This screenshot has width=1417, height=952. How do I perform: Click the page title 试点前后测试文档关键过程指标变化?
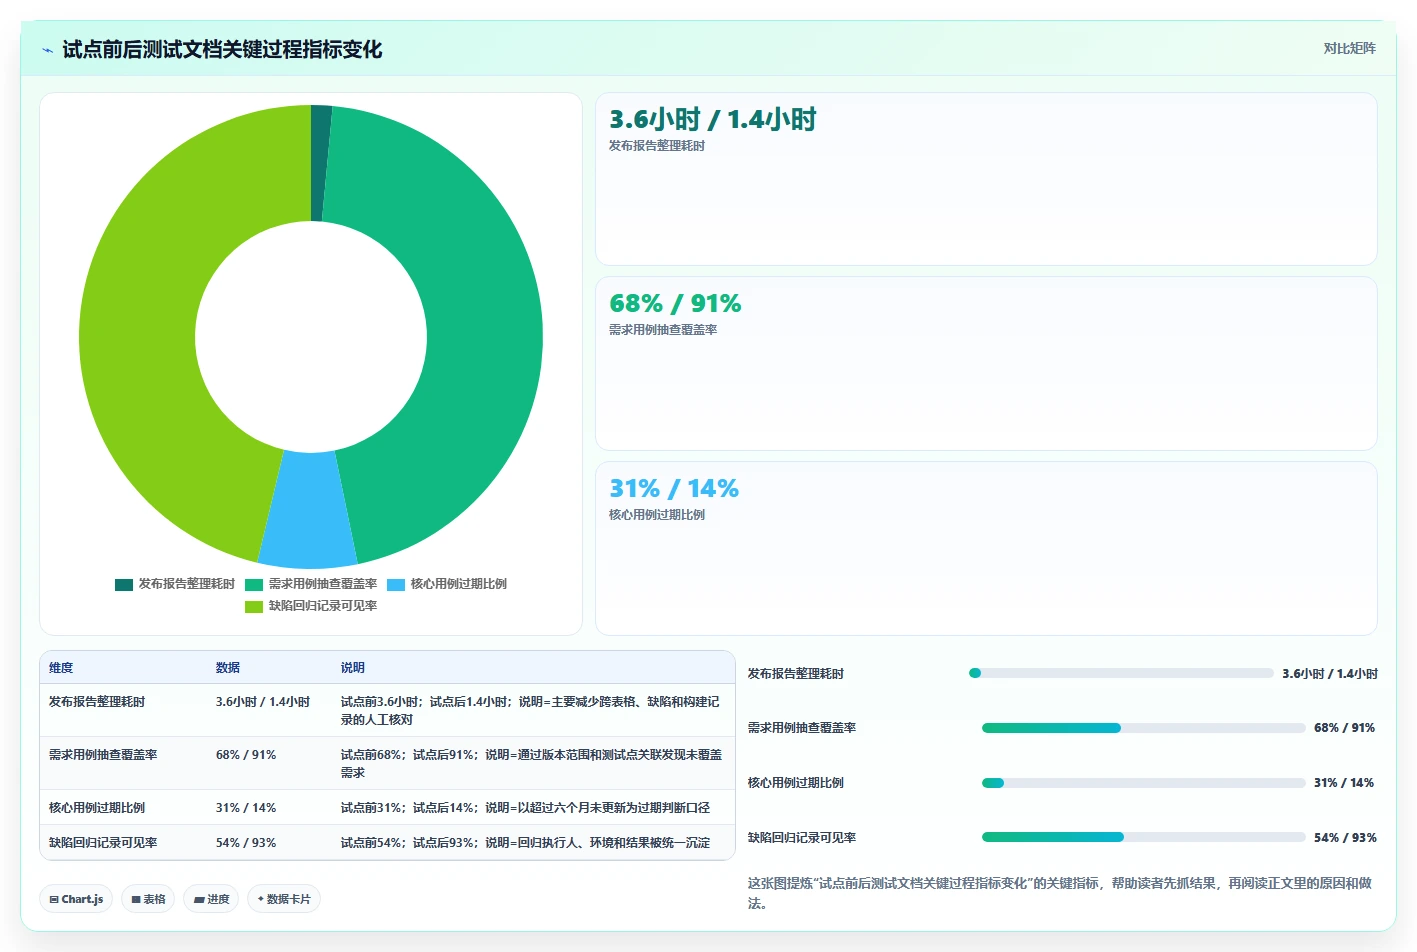[222, 50]
